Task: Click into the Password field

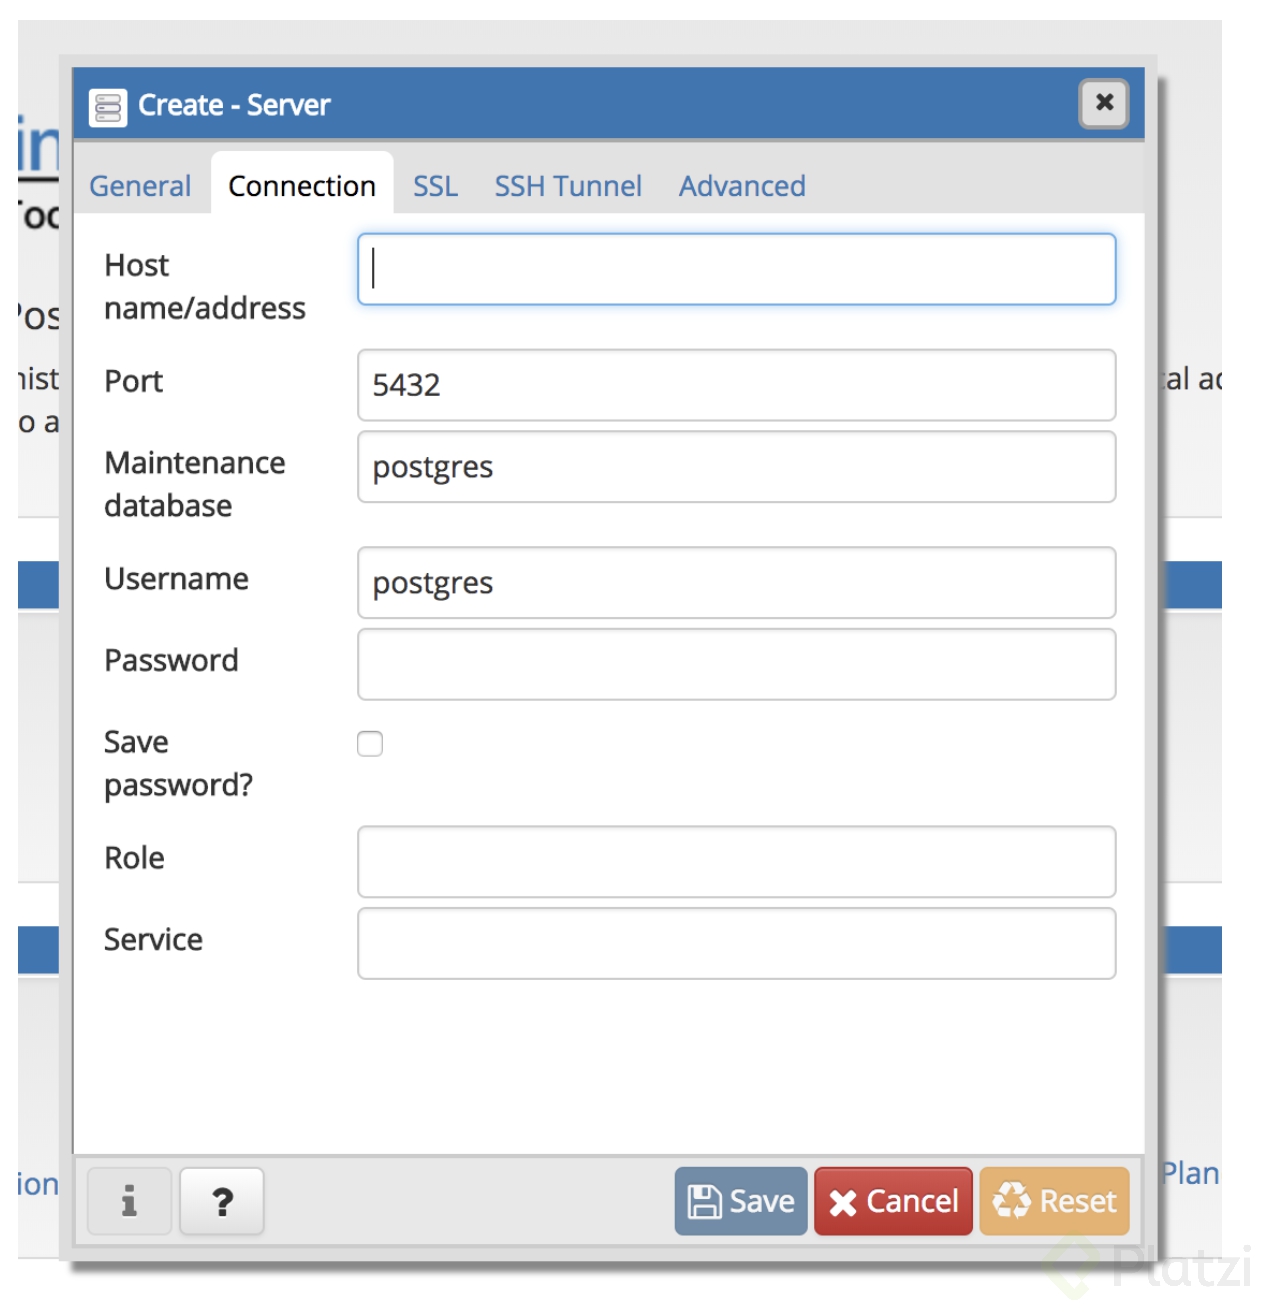Action: (x=737, y=664)
